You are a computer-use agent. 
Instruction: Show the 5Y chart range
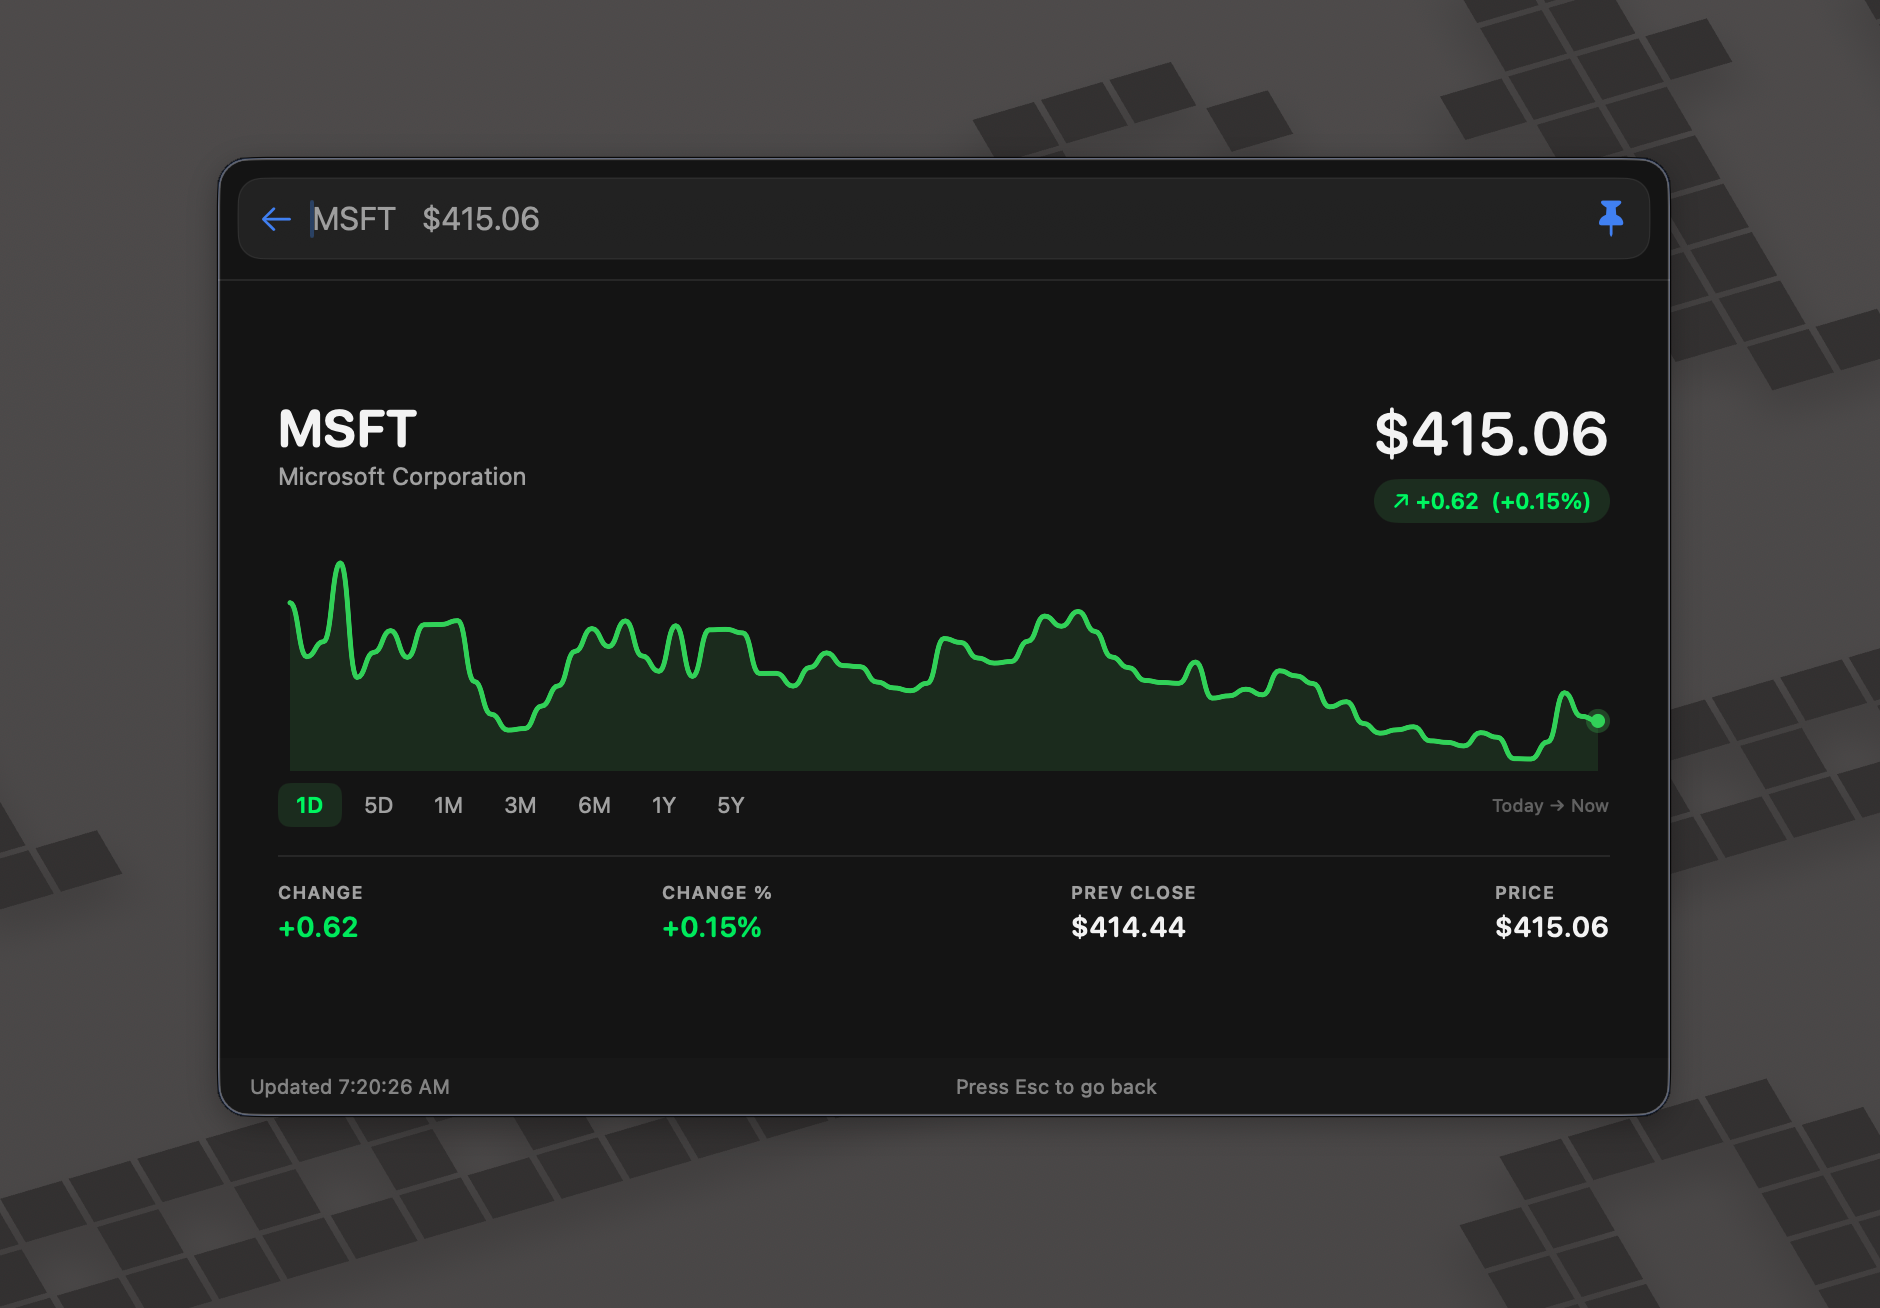pyautogui.click(x=731, y=805)
